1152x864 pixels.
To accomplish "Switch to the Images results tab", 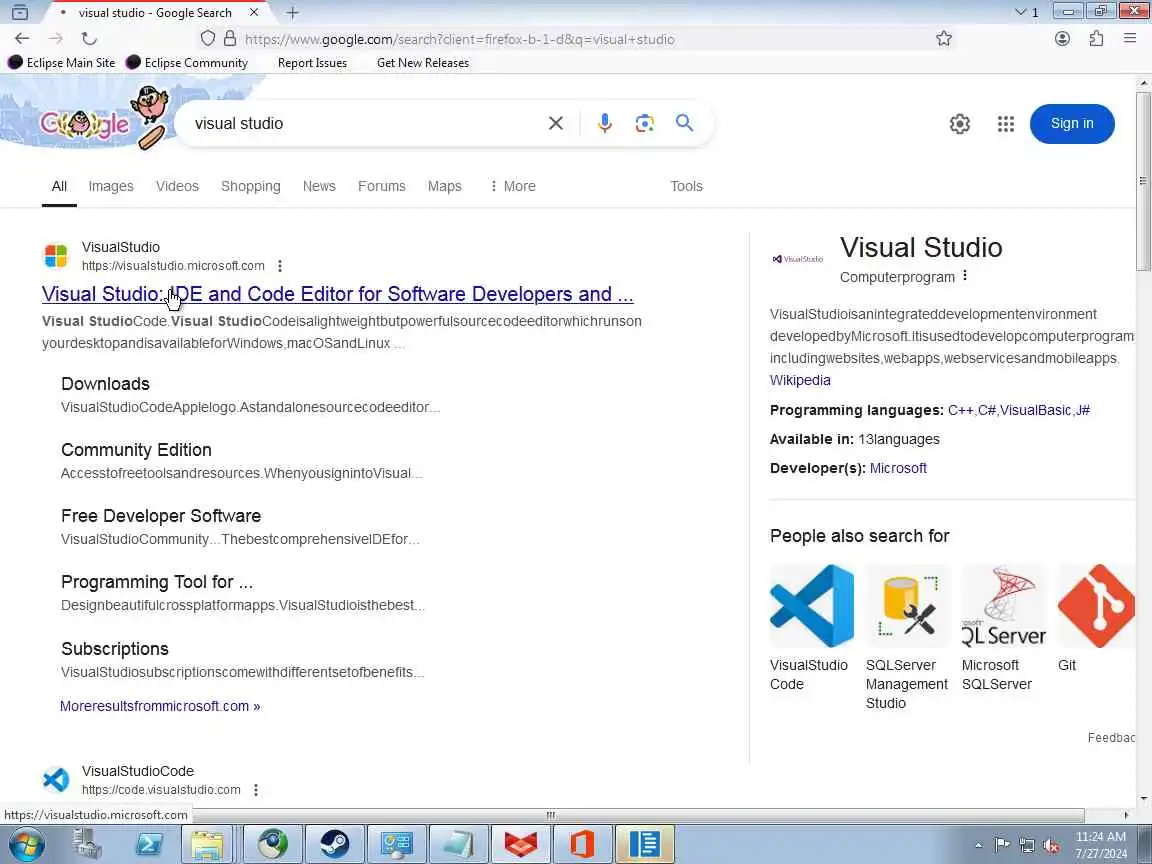I will point(111,186).
